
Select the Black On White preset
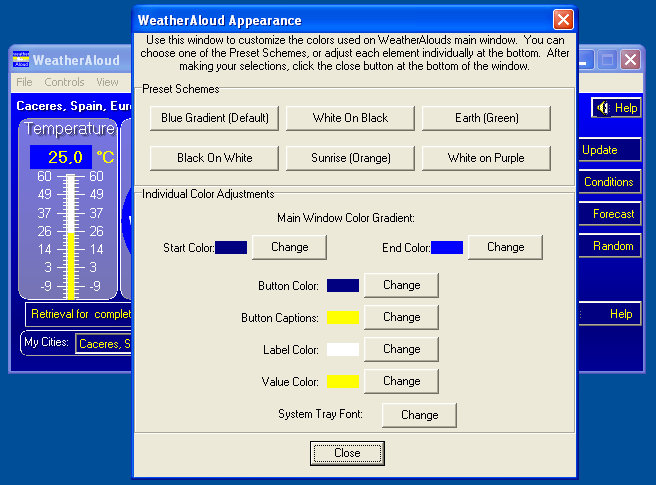214,158
